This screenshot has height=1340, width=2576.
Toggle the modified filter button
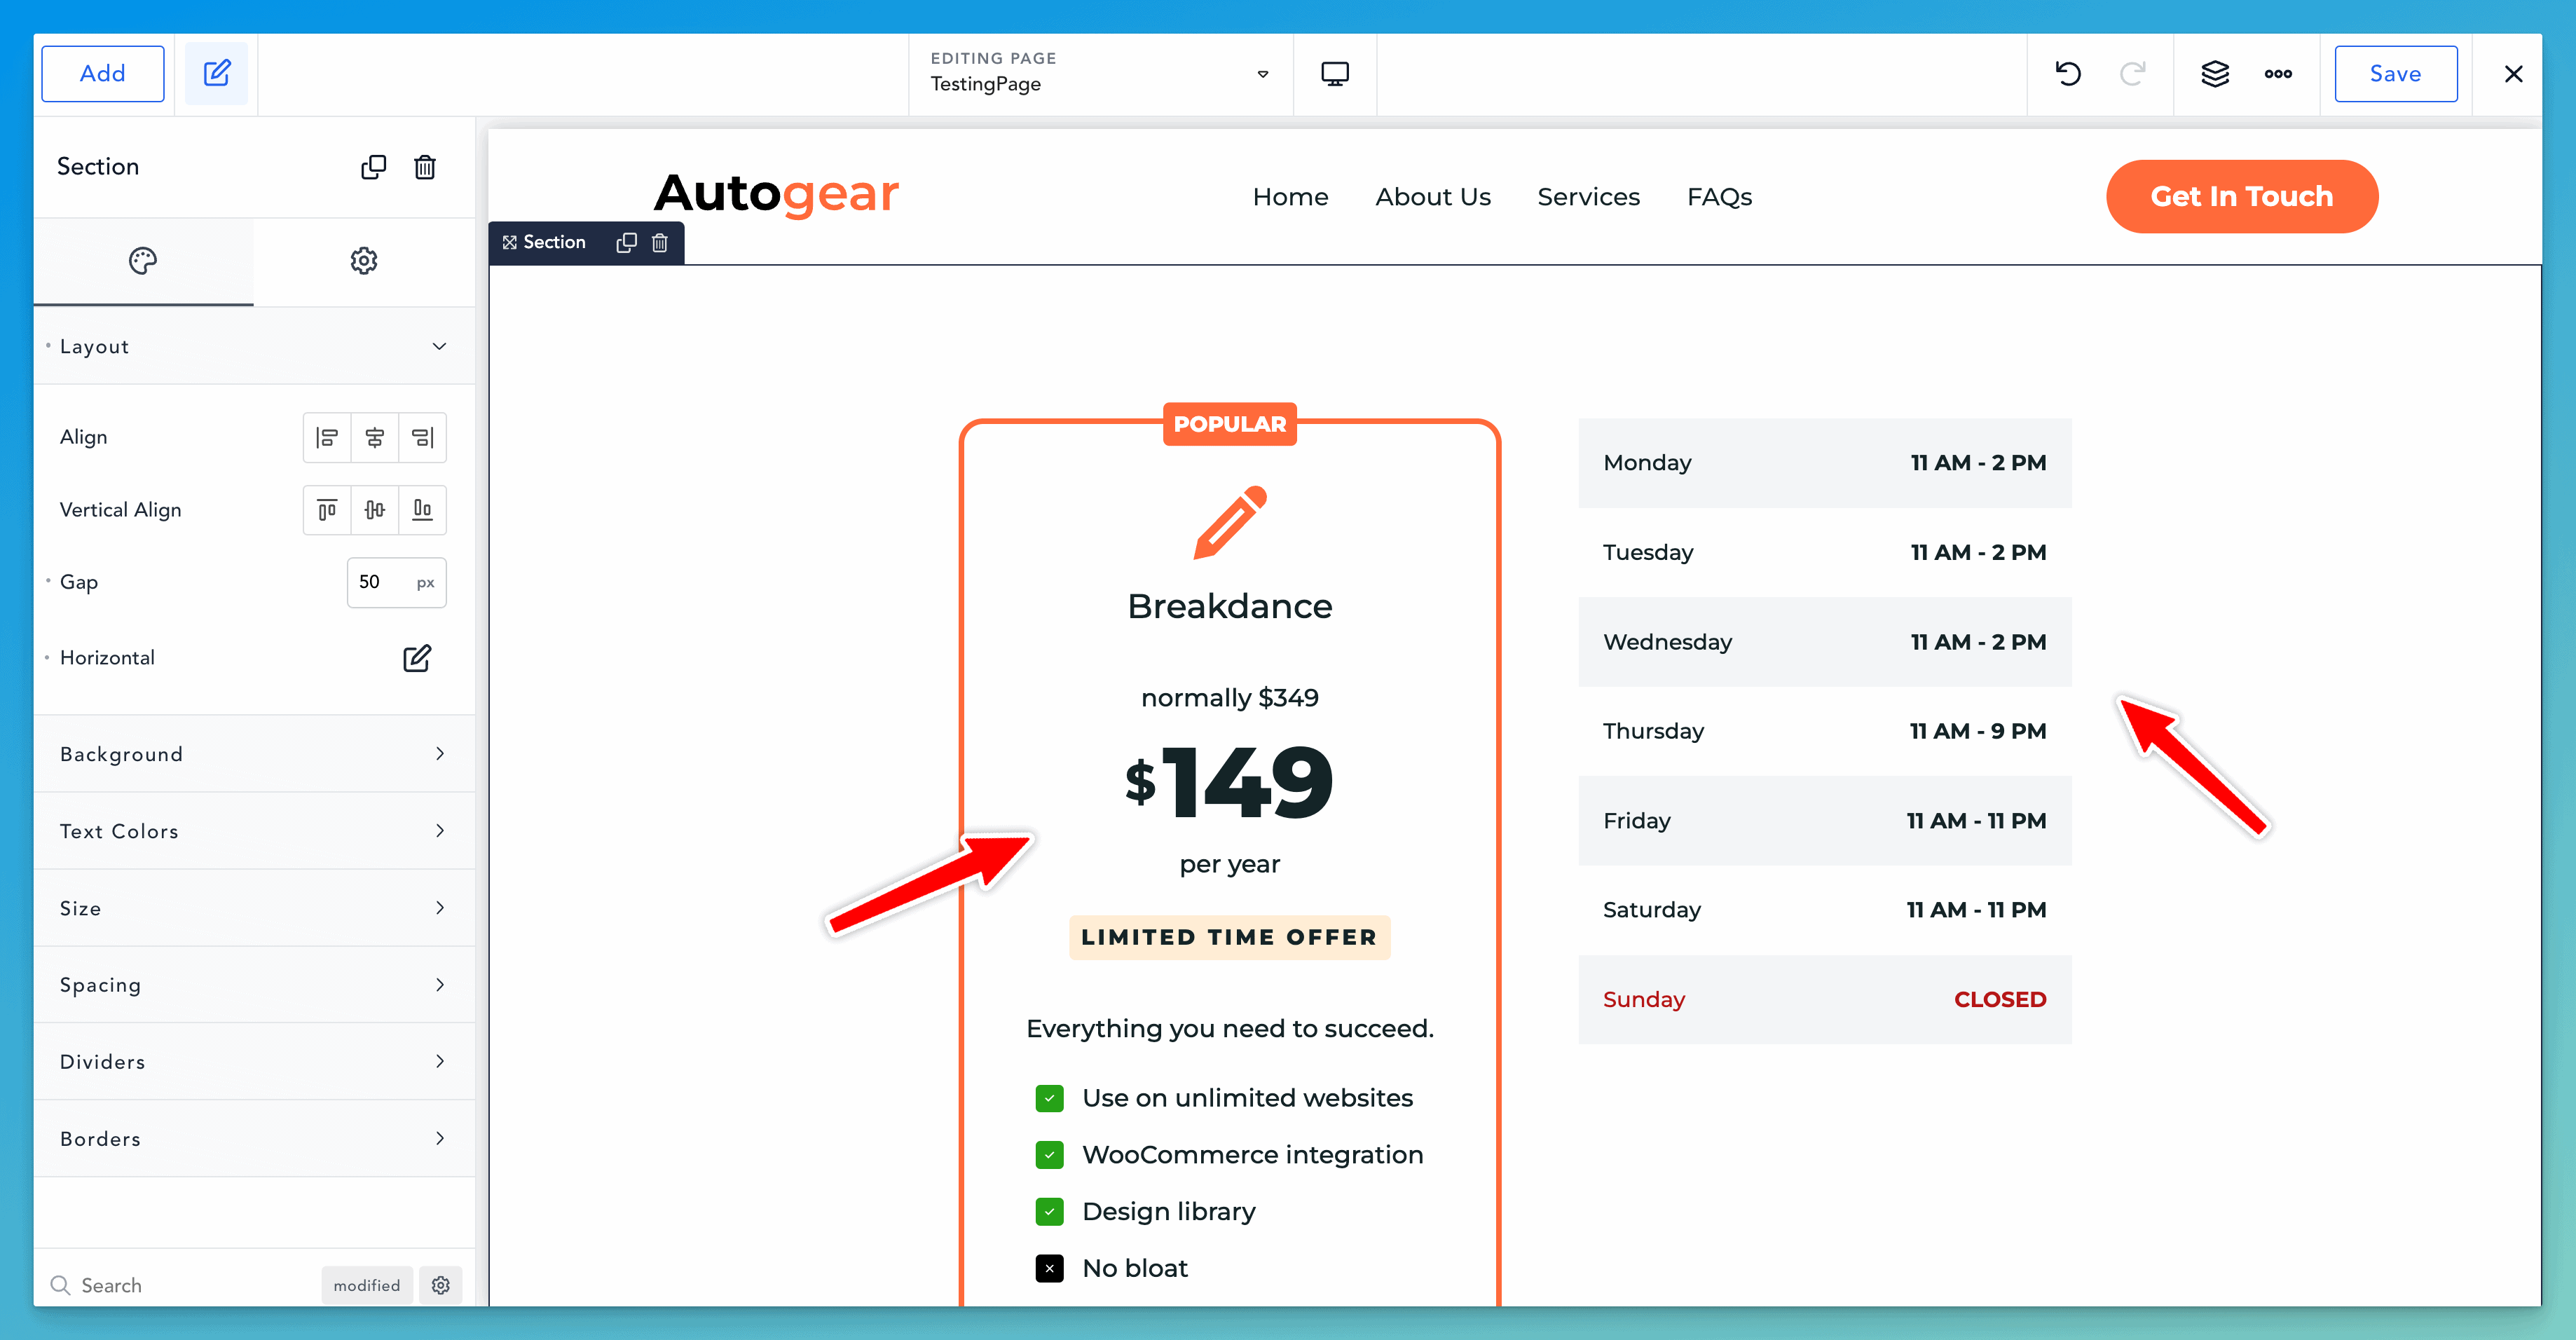366,1285
